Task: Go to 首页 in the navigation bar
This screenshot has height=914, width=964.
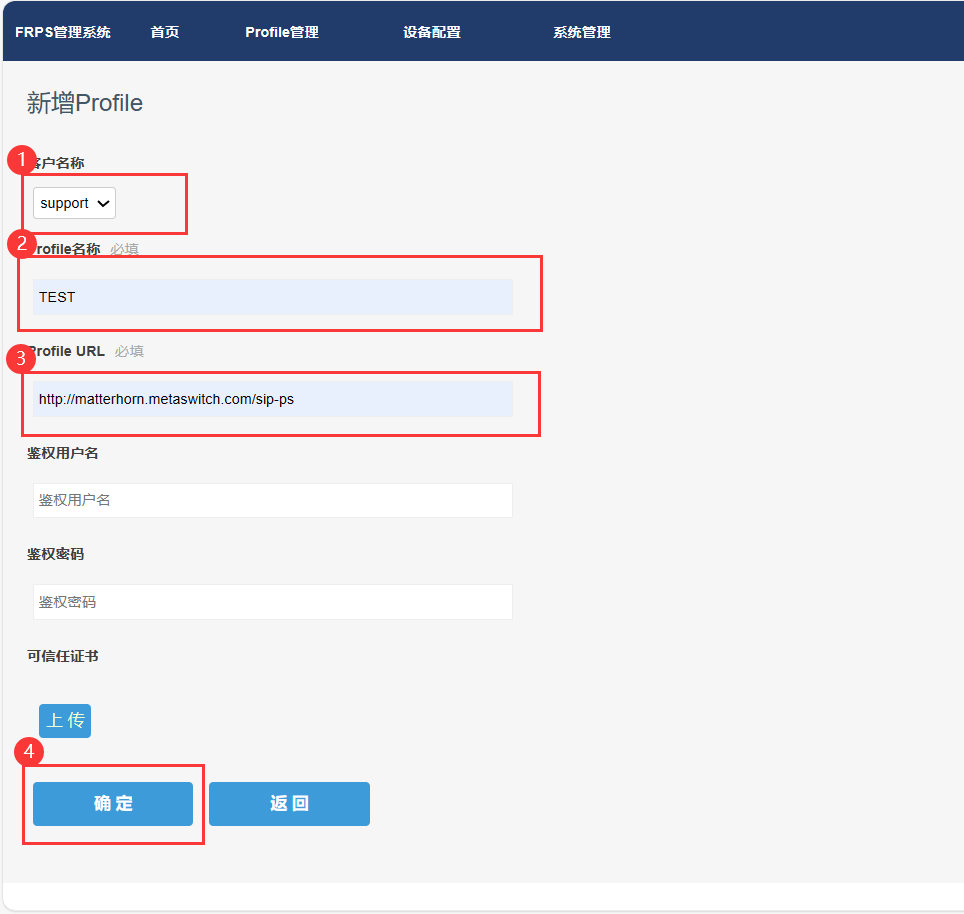Action: 165,32
